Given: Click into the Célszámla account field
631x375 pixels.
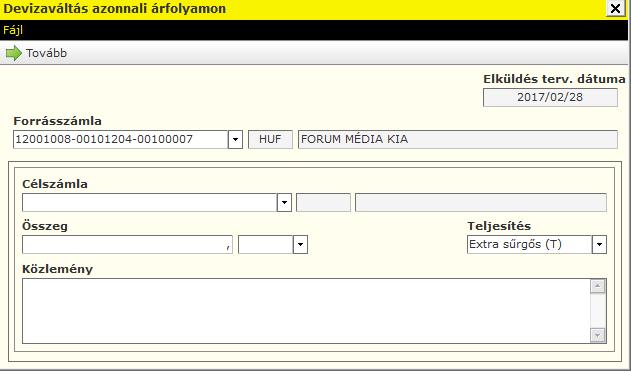Looking at the screenshot, I should point(150,202).
